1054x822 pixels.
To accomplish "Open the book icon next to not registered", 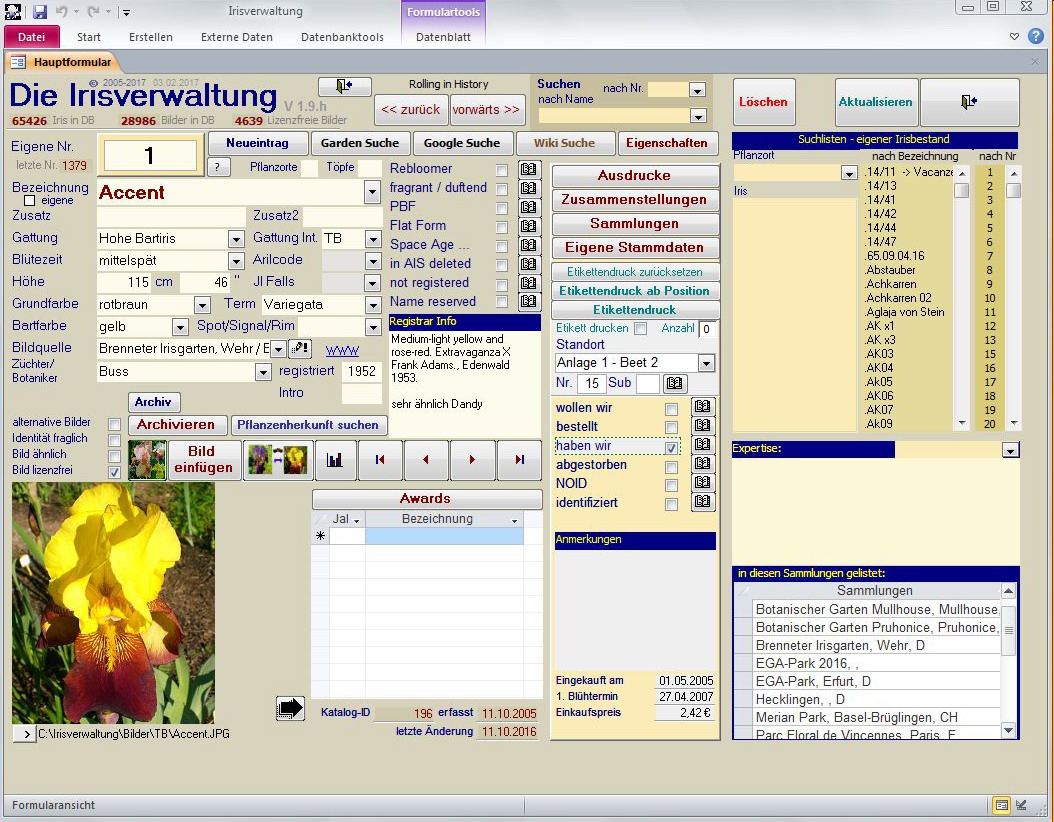I will click(528, 282).
